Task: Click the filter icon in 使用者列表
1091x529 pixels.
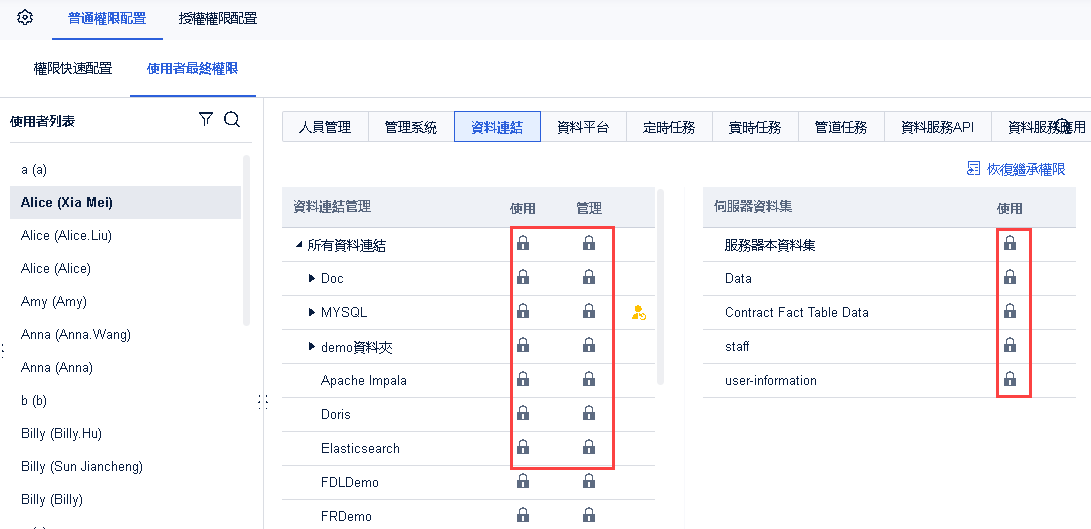Action: (206, 120)
